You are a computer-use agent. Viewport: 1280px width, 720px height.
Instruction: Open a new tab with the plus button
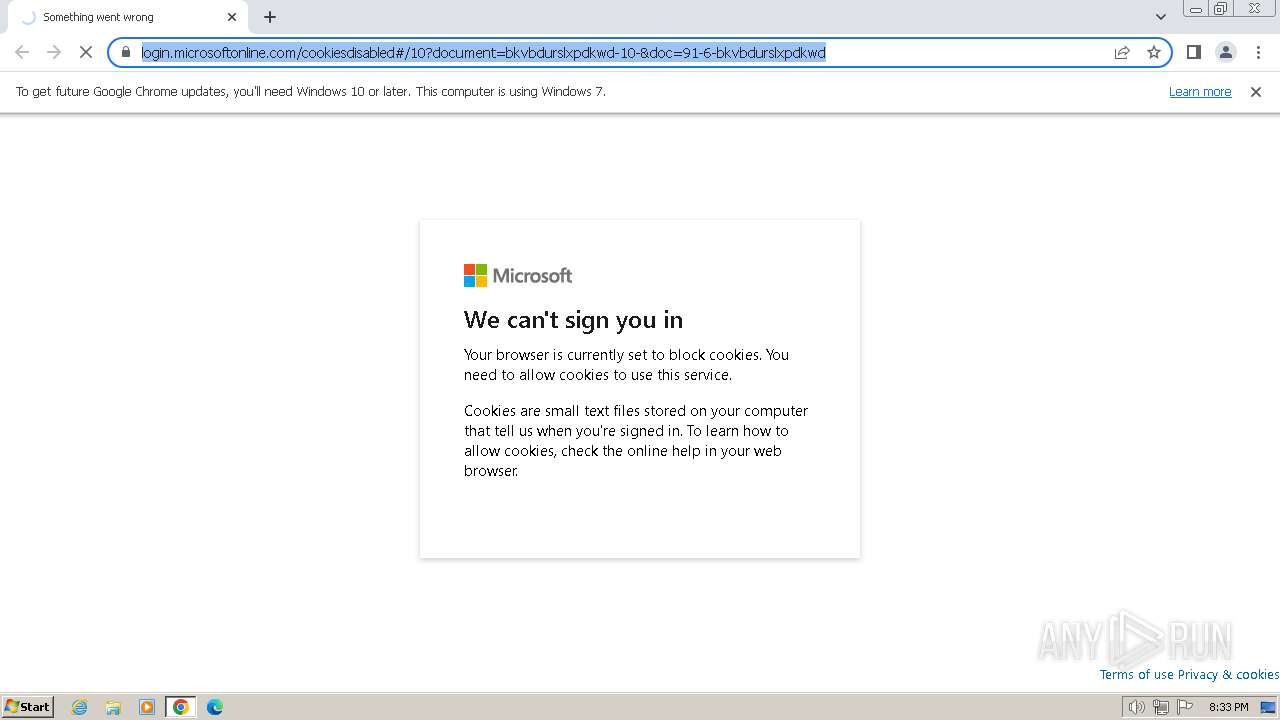coord(270,17)
